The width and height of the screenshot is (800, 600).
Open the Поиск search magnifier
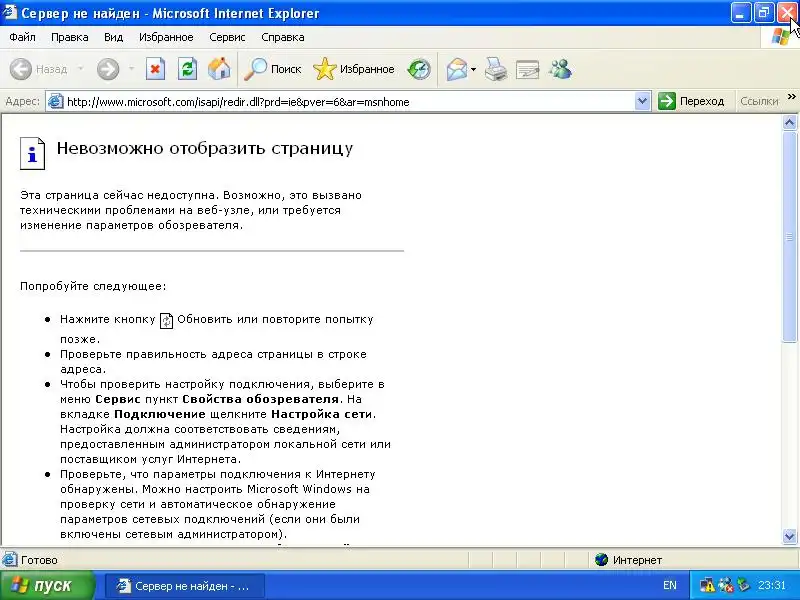pos(272,69)
